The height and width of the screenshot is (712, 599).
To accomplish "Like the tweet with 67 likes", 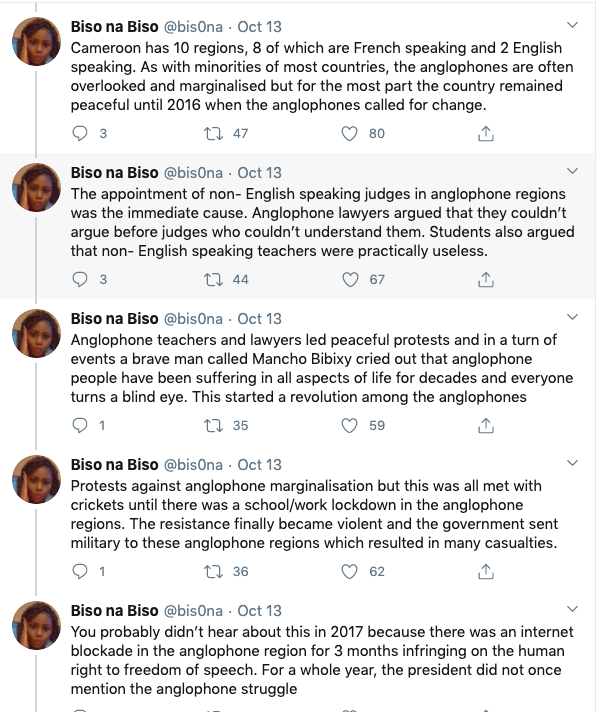I will point(349,279).
